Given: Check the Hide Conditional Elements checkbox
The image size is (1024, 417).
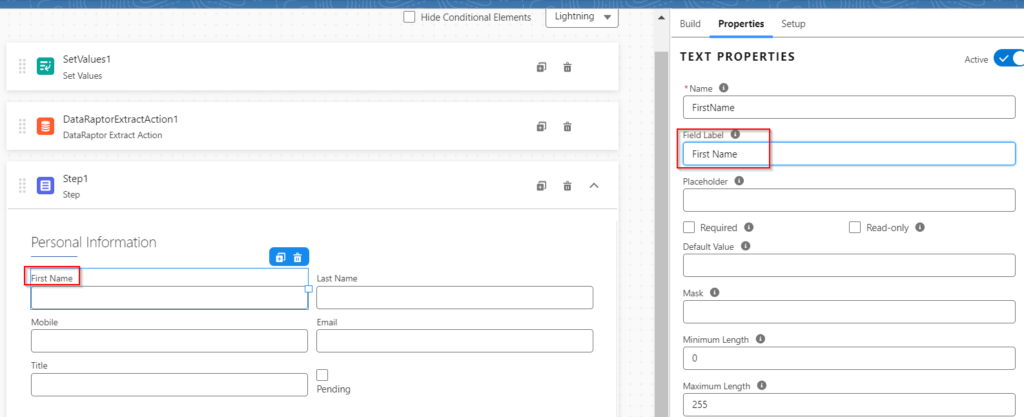Looking at the screenshot, I should (x=409, y=17).
